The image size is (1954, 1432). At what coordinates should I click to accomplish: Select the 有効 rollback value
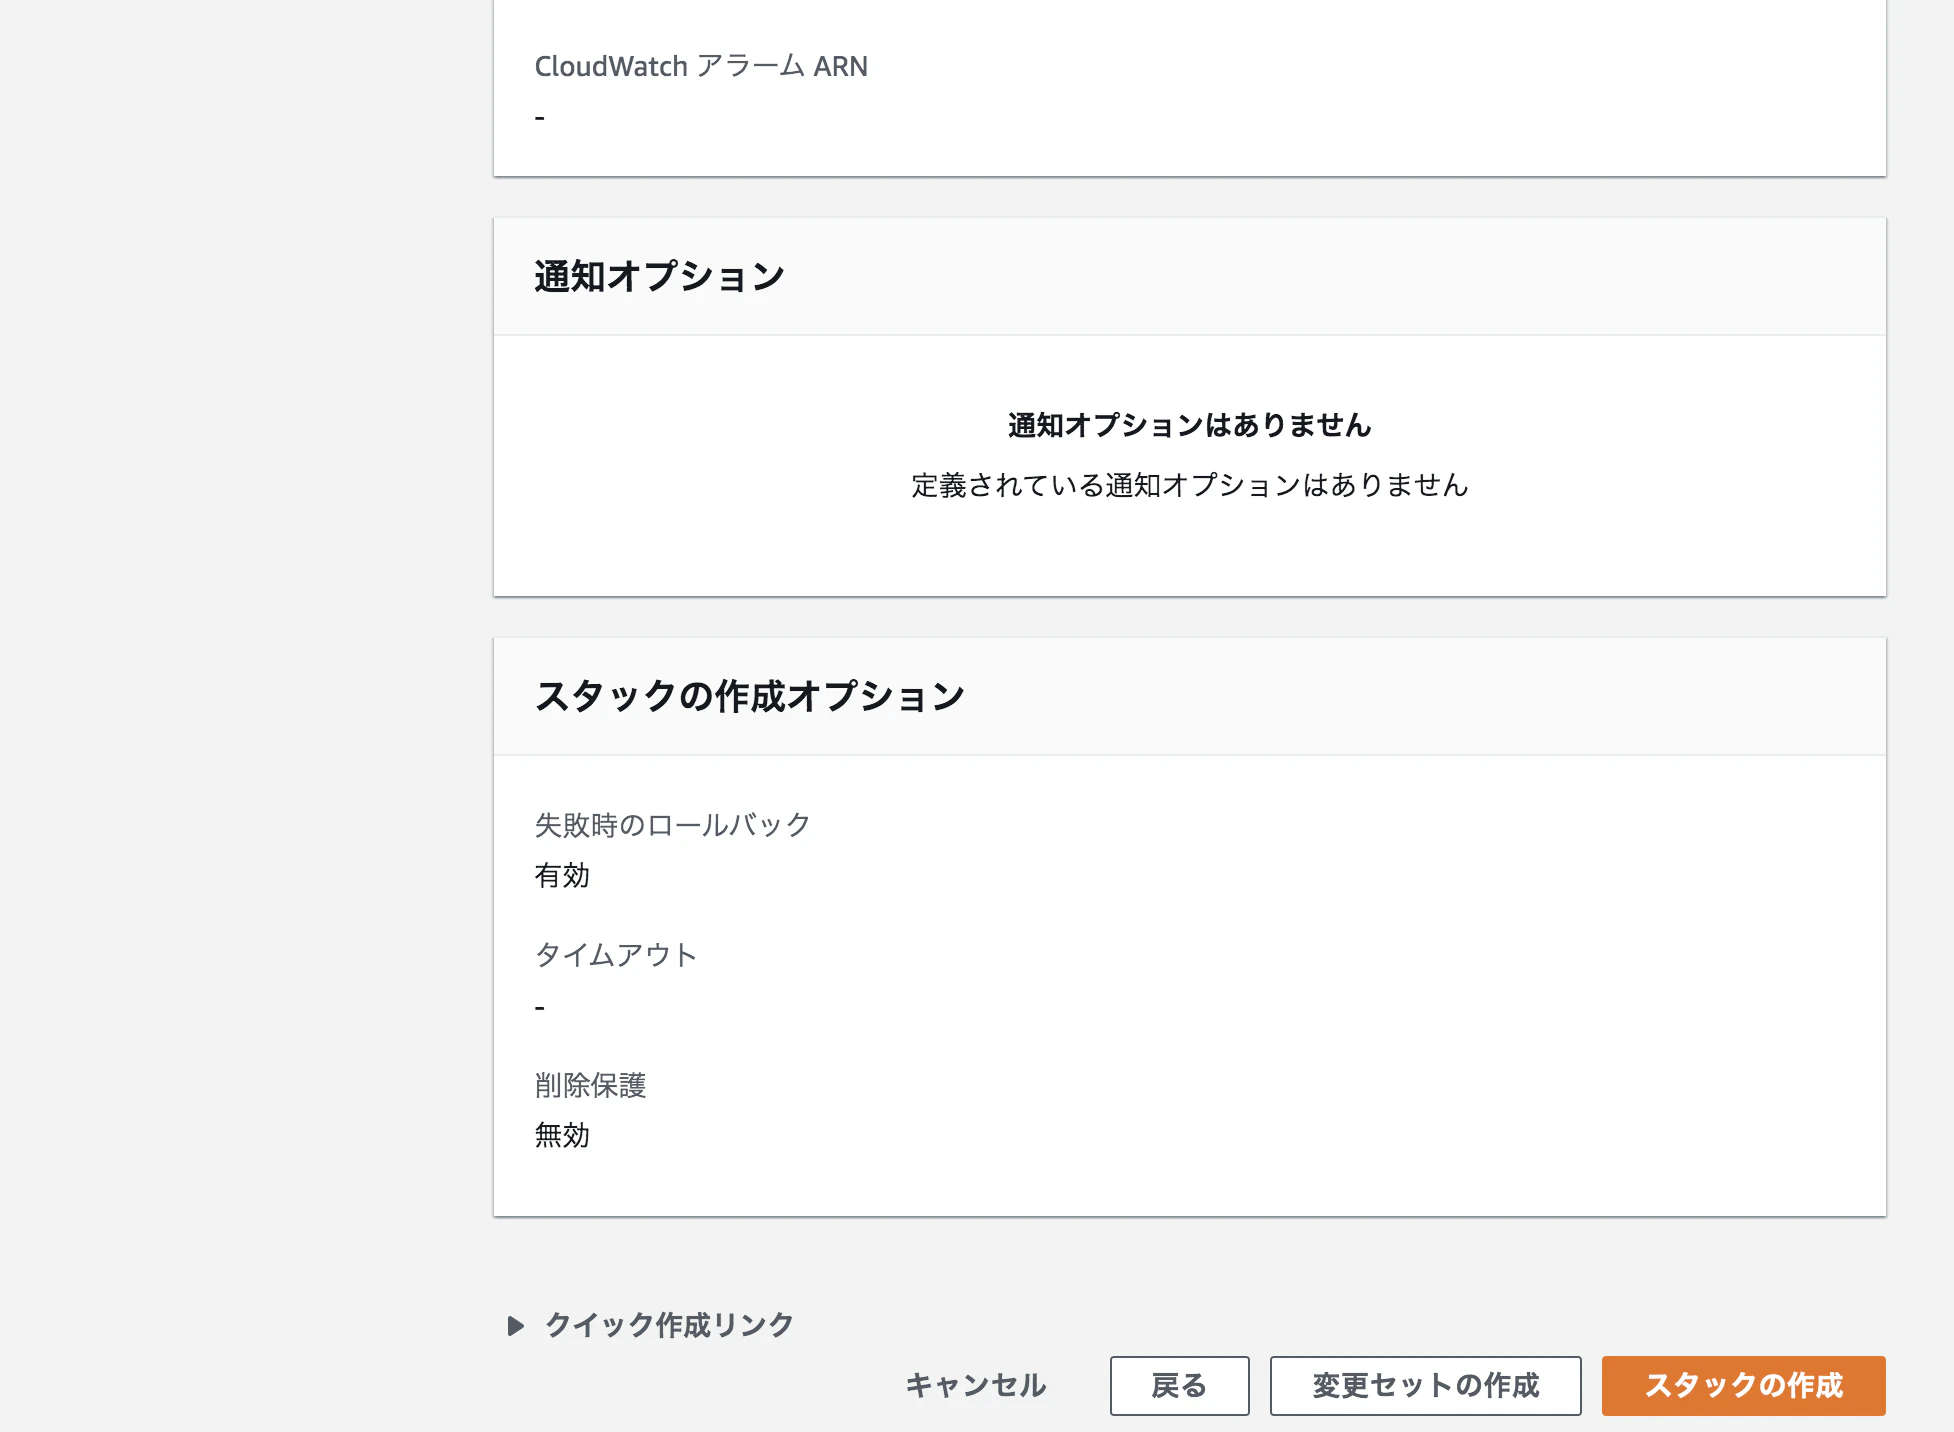click(562, 875)
